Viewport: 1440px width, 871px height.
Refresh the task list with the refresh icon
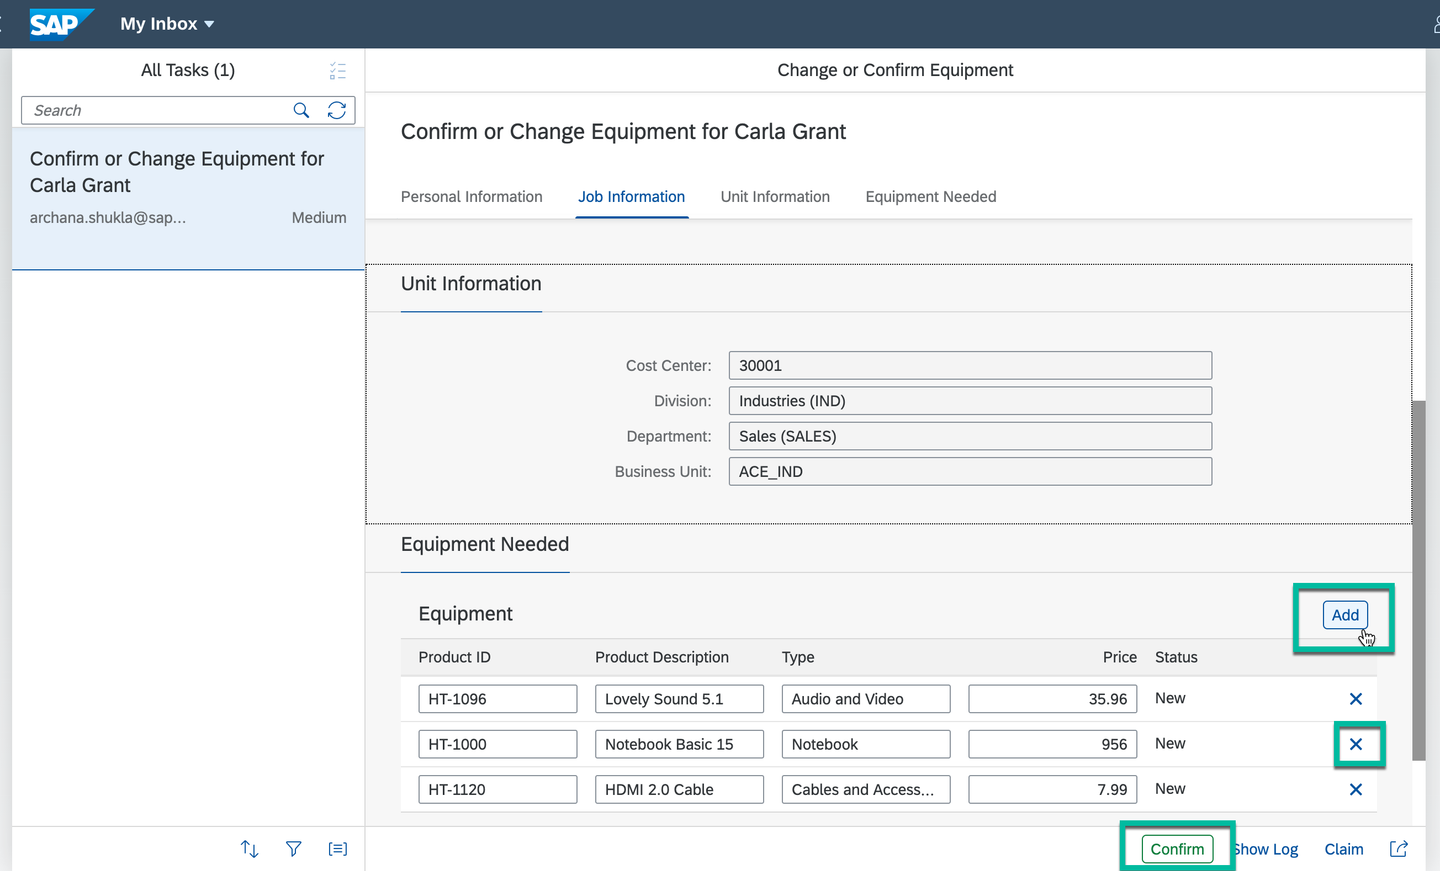pyautogui.click(x=337, y=110)
